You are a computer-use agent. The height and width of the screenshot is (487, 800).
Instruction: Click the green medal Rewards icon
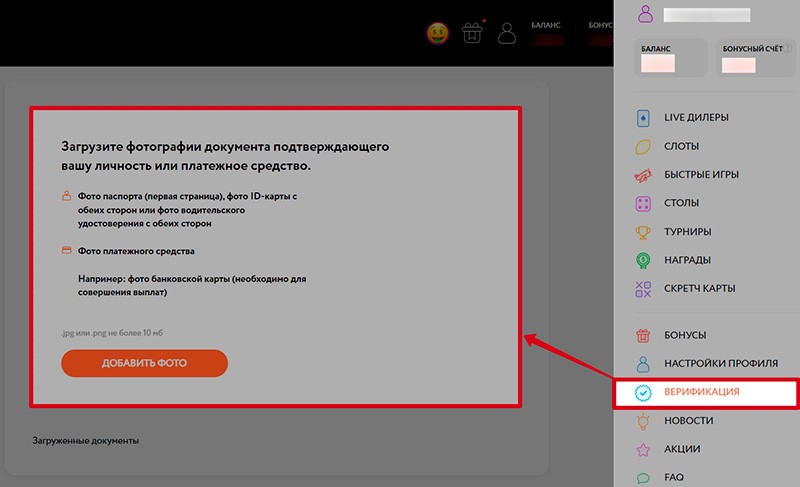coord(643,261)
